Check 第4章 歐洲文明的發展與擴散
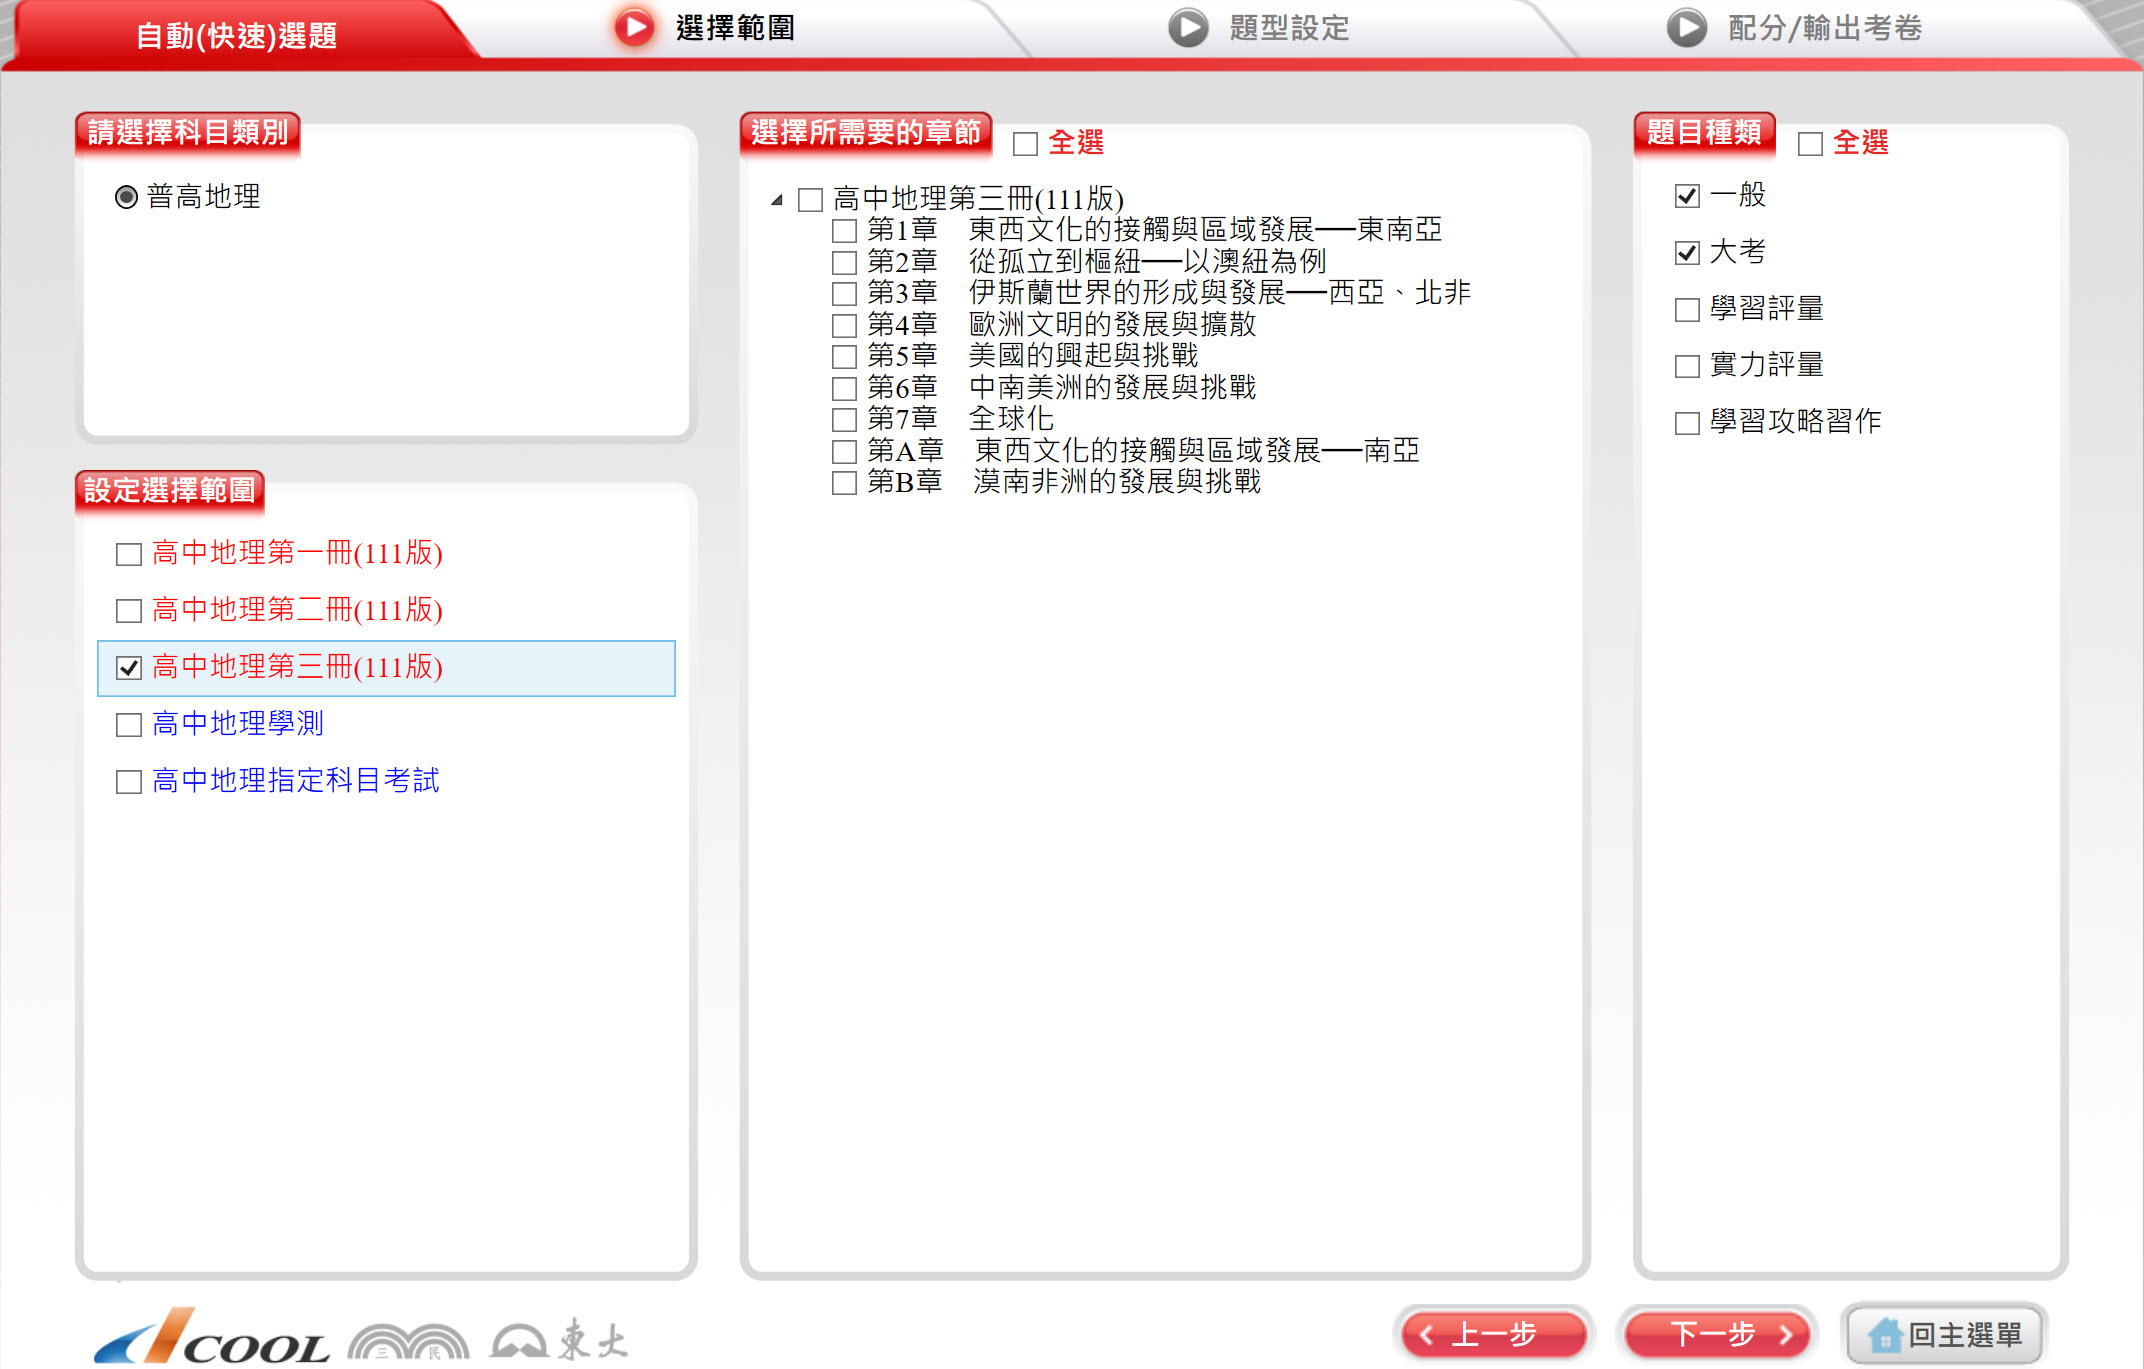The height and width of the screenshot is (1369, 2144). 845,326
